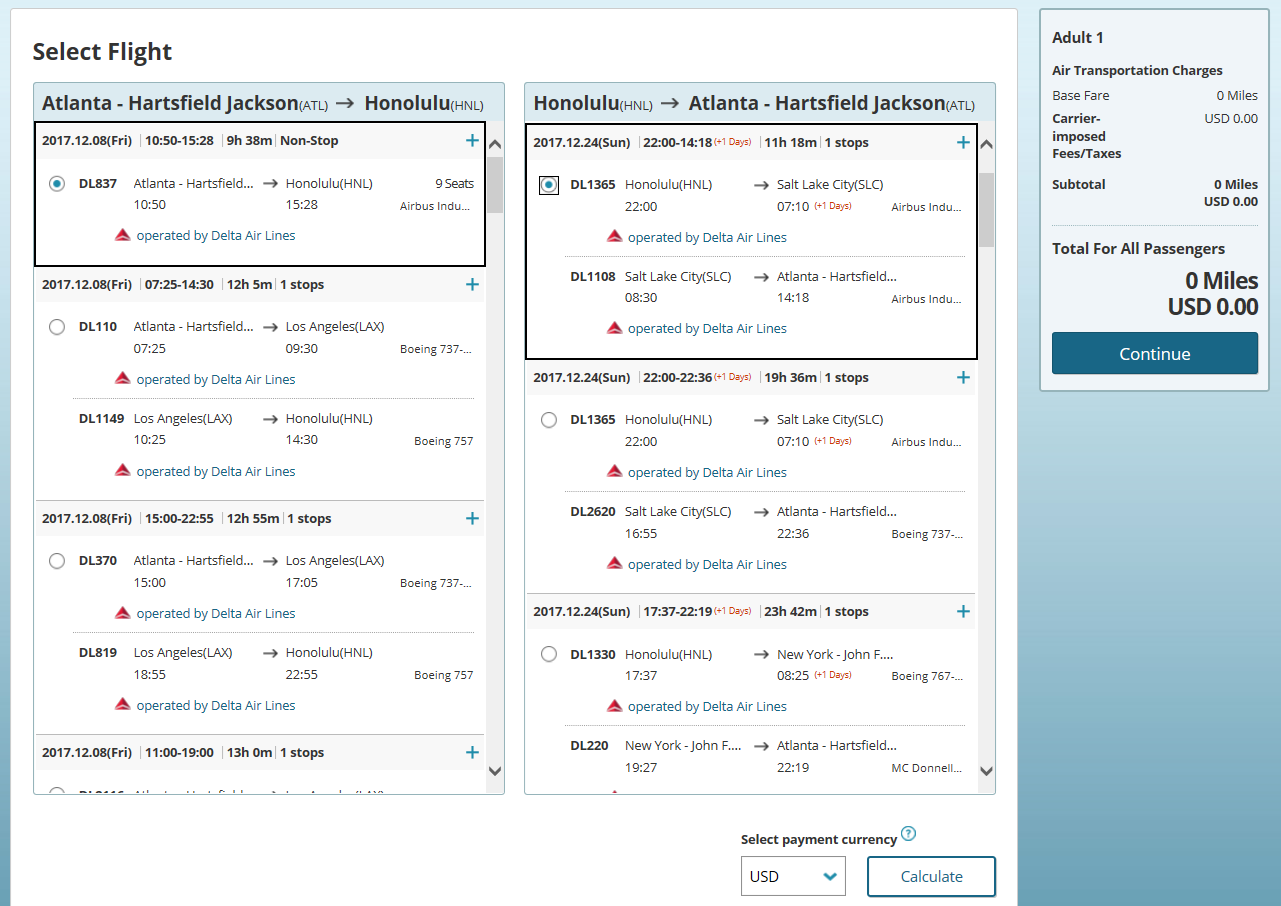Click the "Boeing 767-..." aircraft text
This screenshot has width=1281, height=906.
pyautogui.click(x=927, y=677)
